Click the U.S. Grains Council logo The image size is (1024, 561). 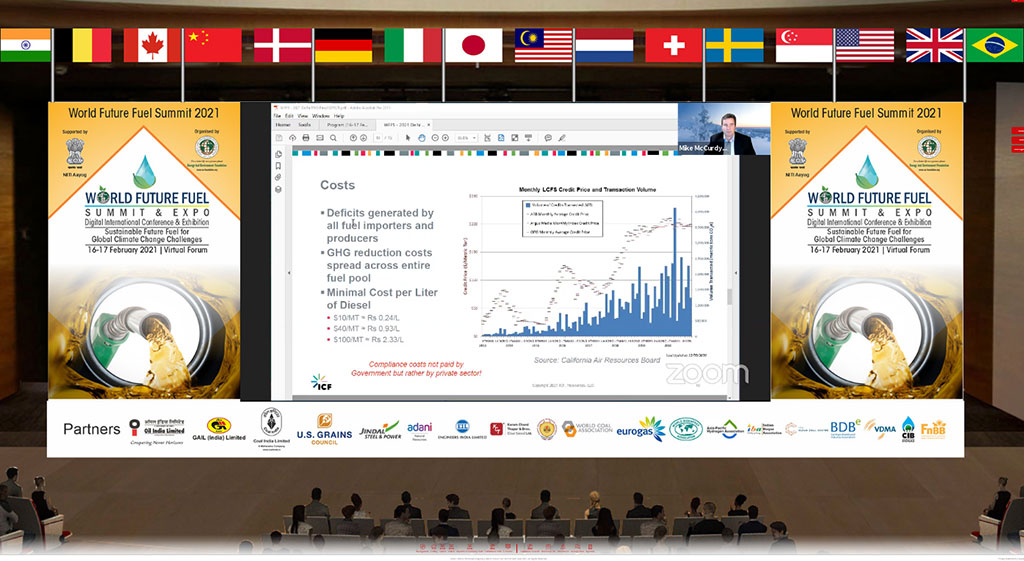coord(324,430)
